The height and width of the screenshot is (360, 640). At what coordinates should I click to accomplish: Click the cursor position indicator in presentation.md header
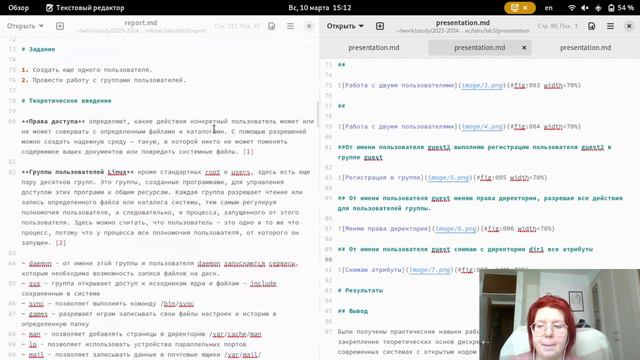pos(558,26)
